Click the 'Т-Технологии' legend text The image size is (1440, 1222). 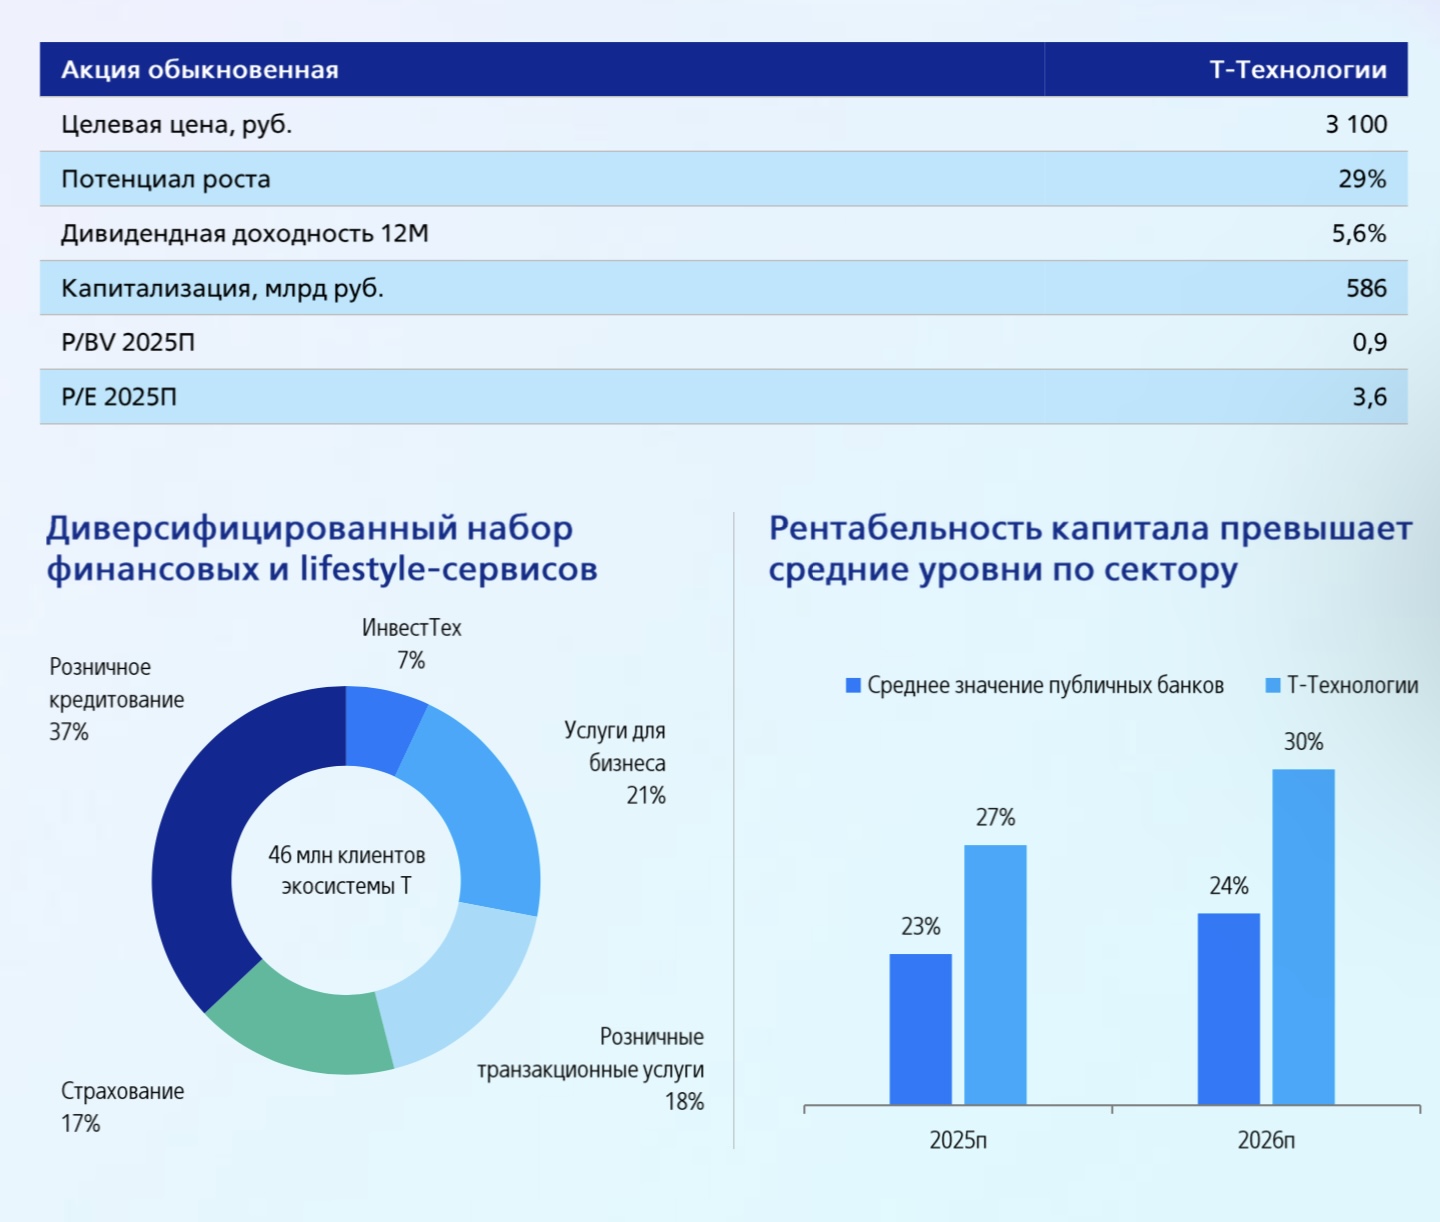click(1352, 685)
